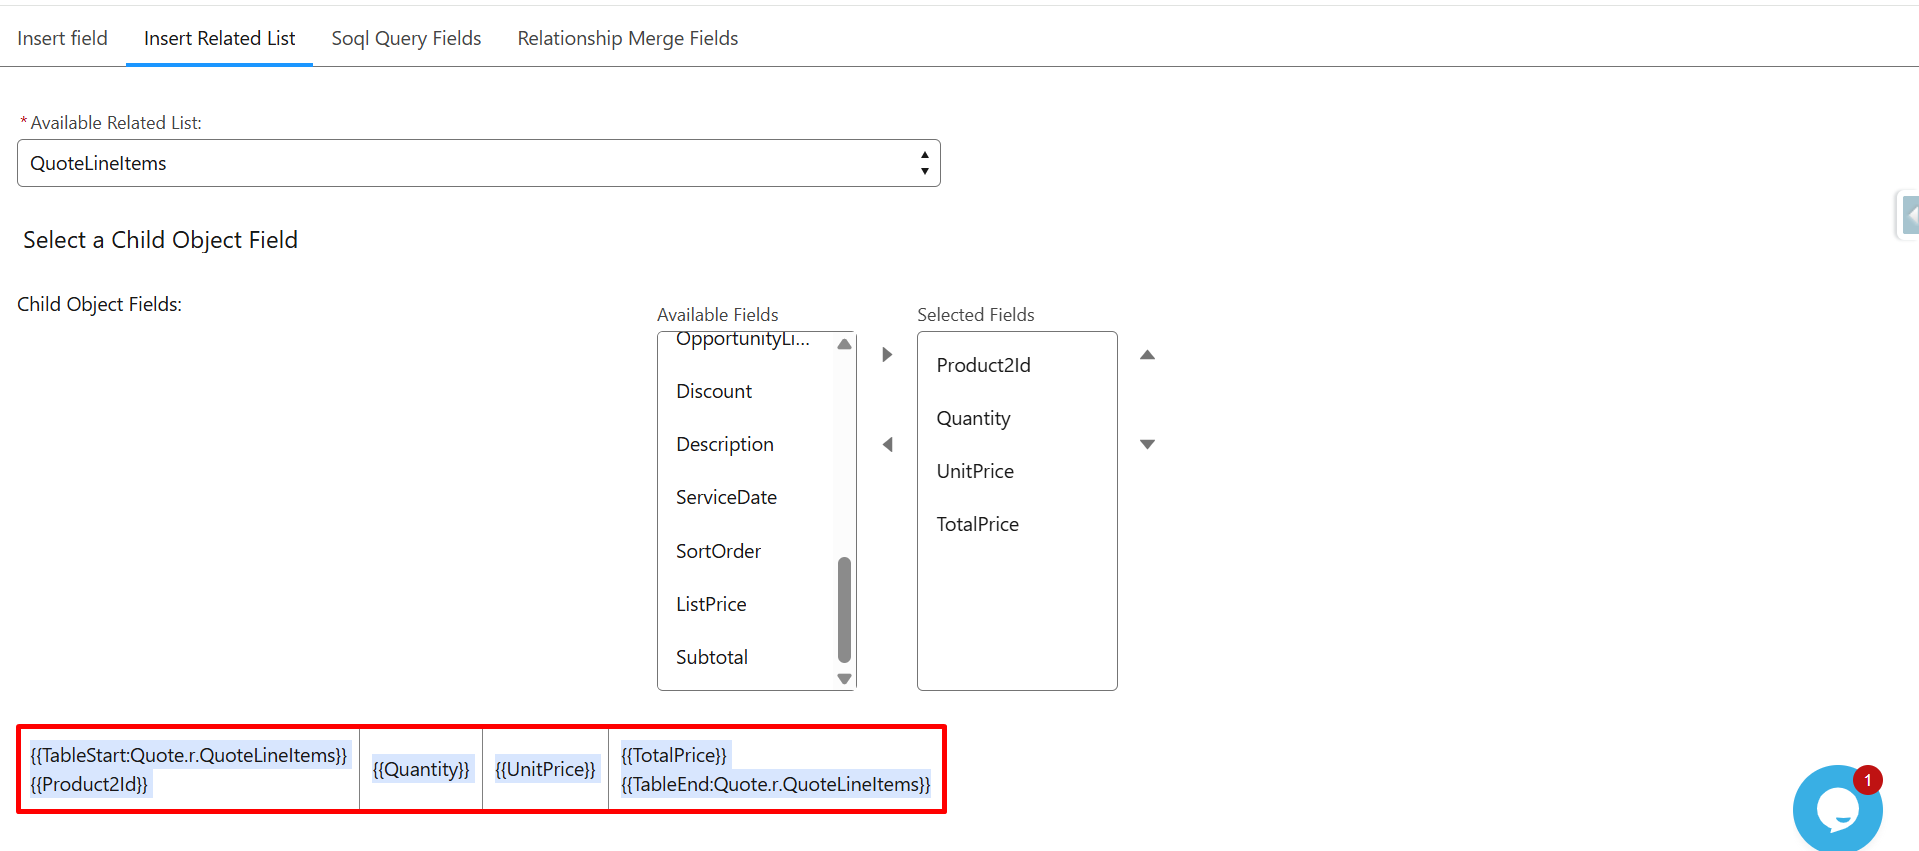
Task: Click the move-right arrow to add field
Action: pyautogui.click(x=887, y=355)
